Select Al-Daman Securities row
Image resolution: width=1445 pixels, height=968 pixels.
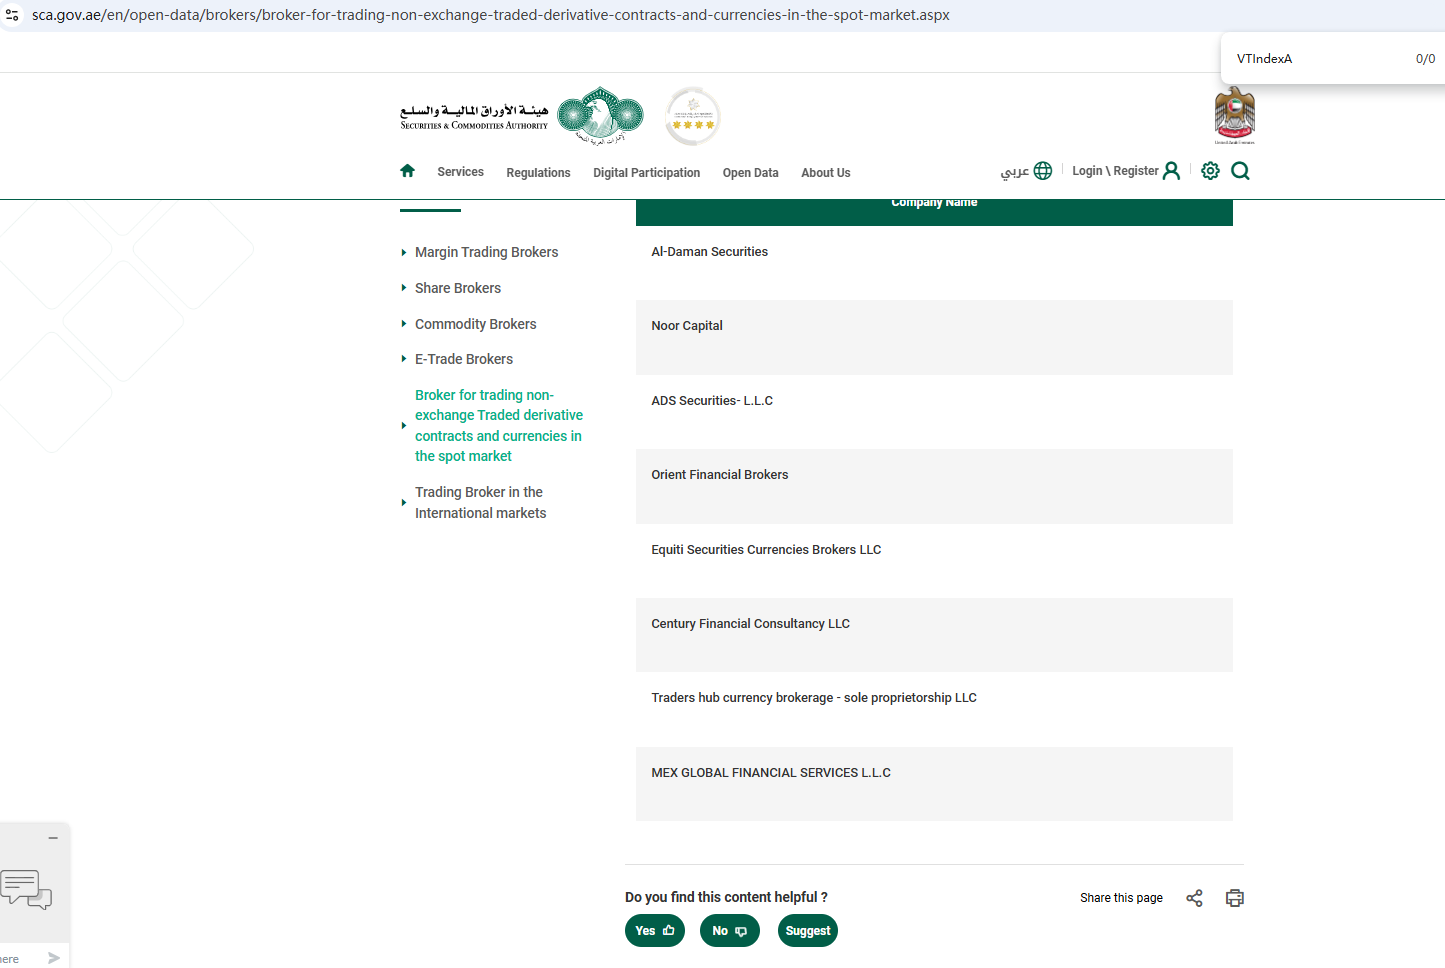coord(934,263)
